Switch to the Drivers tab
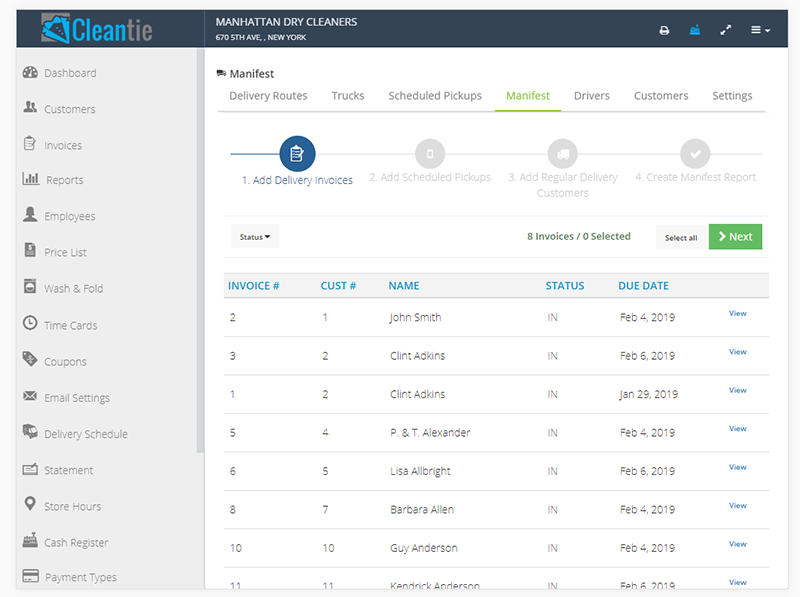800x597 pixels. pyautogui.click(x=591, y=96)
